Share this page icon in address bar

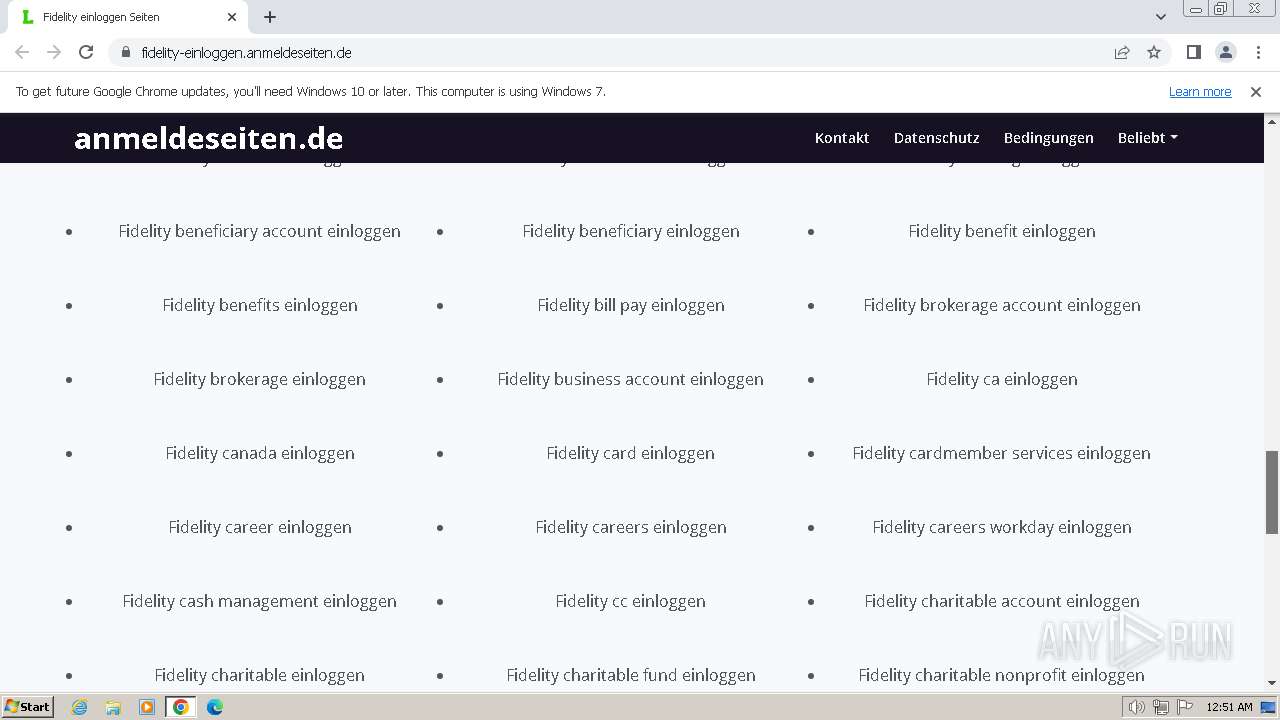(1122, 52)
